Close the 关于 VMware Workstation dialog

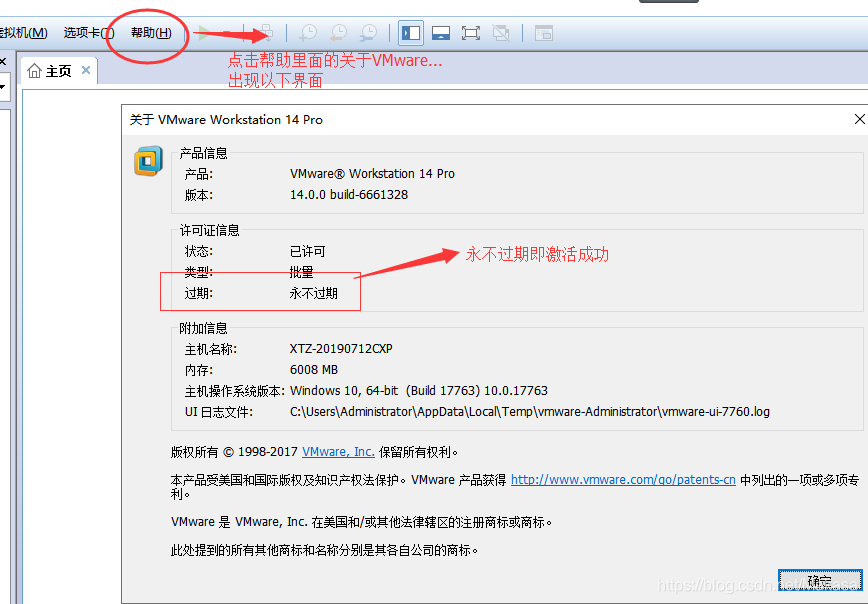(859, 119)
